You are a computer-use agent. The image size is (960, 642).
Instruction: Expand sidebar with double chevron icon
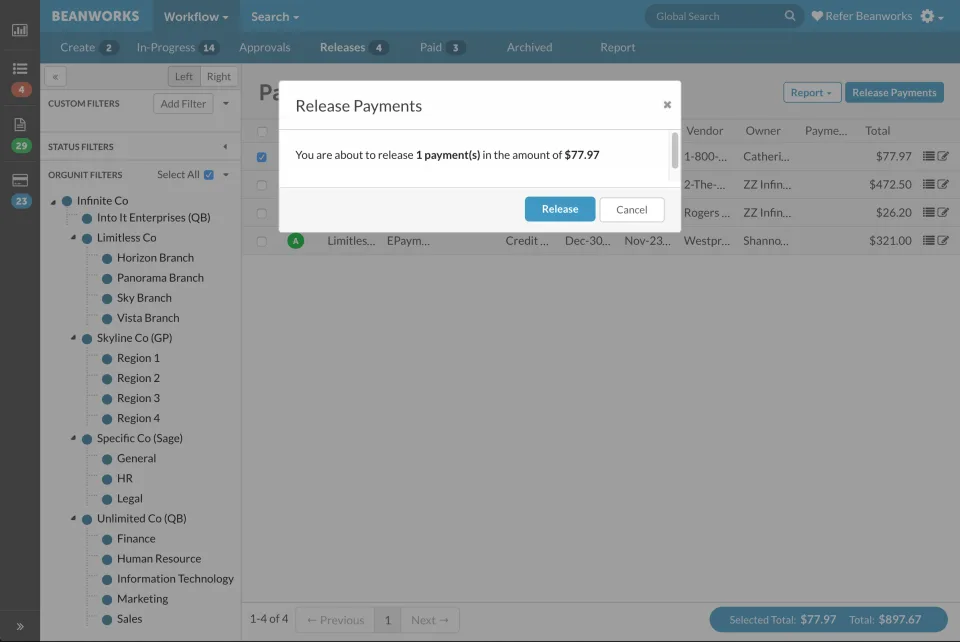20,626
